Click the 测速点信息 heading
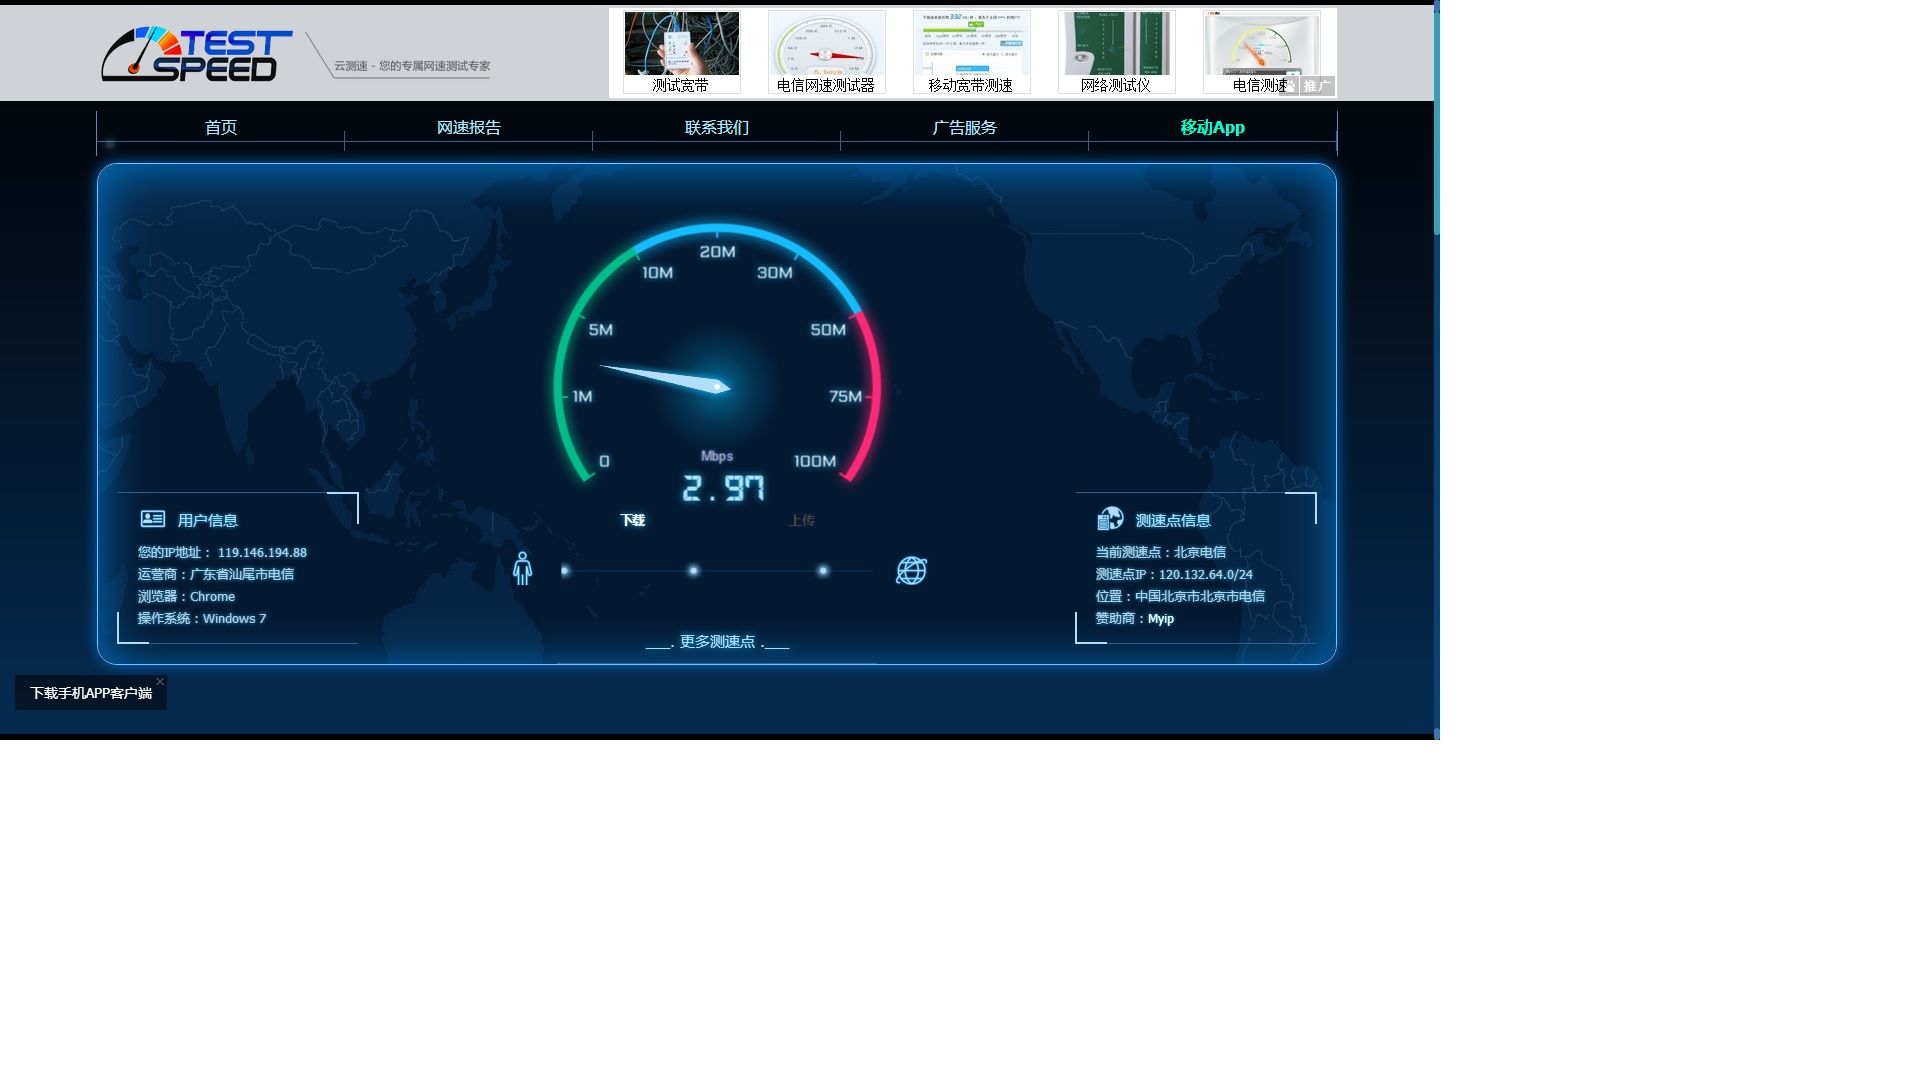 [1173, 521]
